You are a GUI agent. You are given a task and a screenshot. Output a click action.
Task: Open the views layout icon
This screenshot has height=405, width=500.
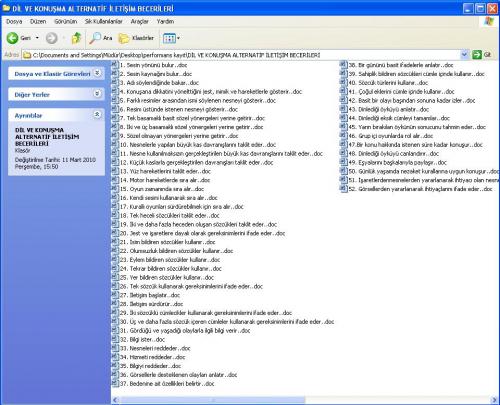click(169, 38)
